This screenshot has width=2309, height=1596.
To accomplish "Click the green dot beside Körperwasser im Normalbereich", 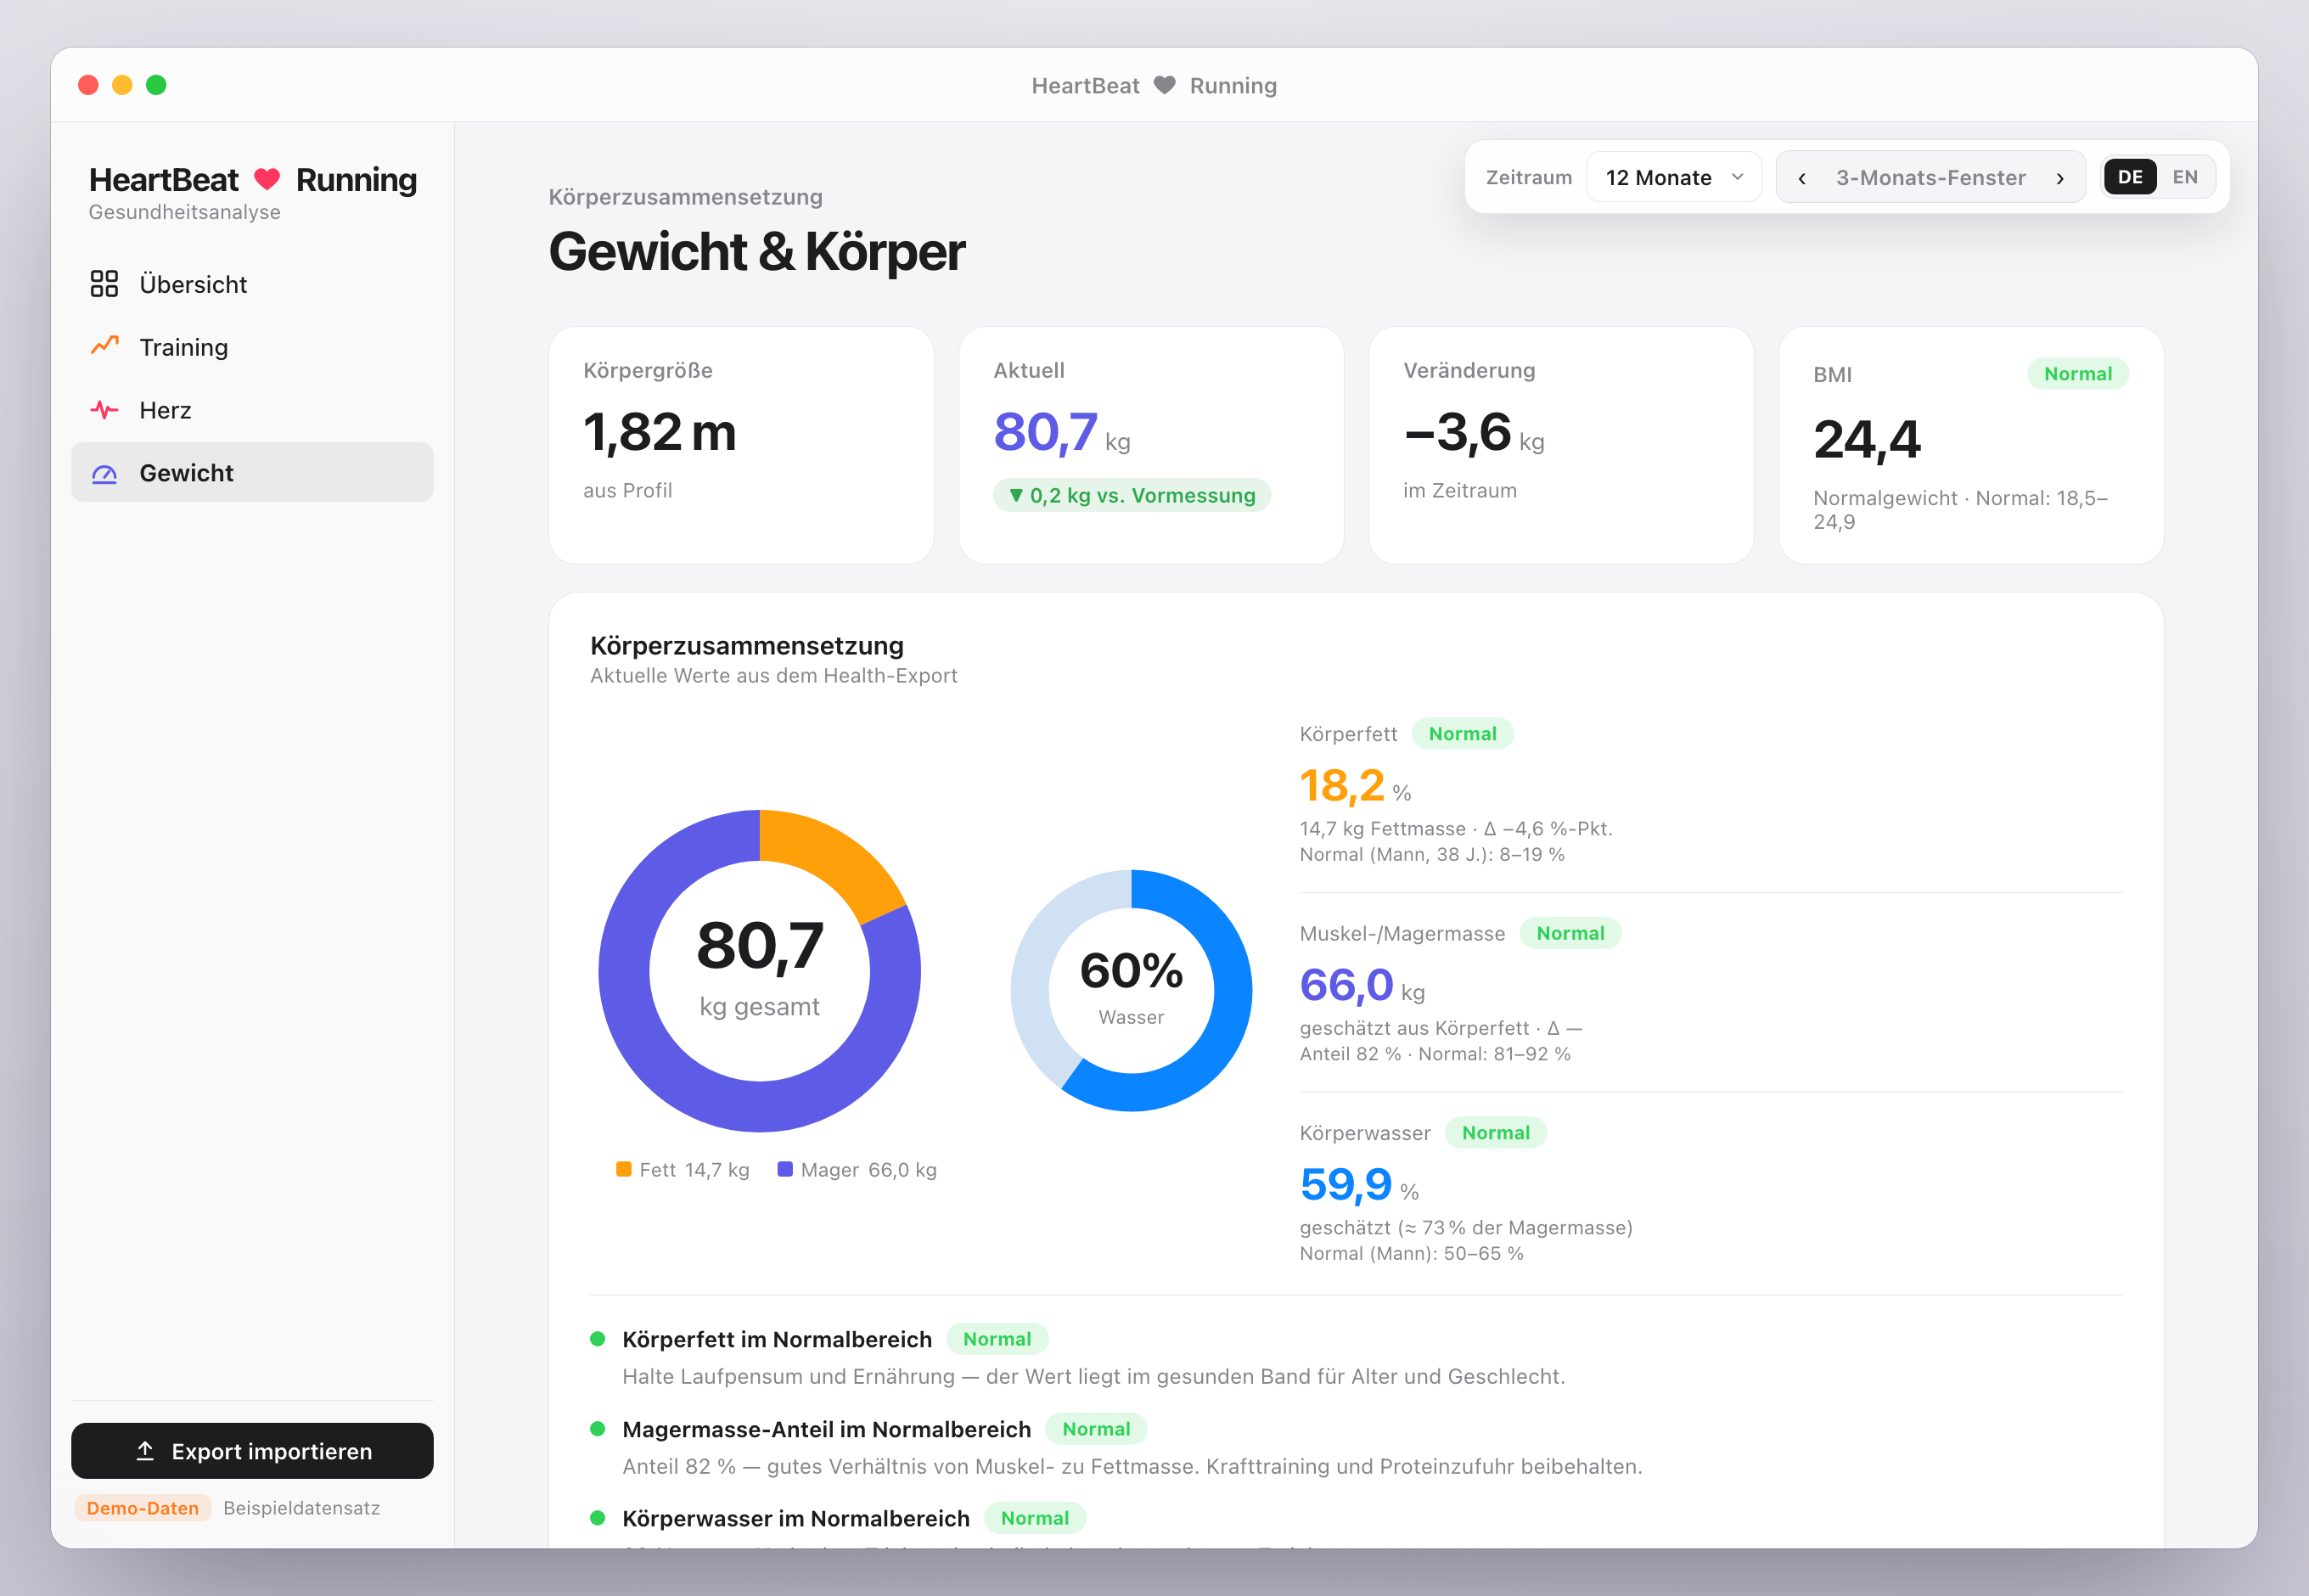I will tap(598, 1518).
